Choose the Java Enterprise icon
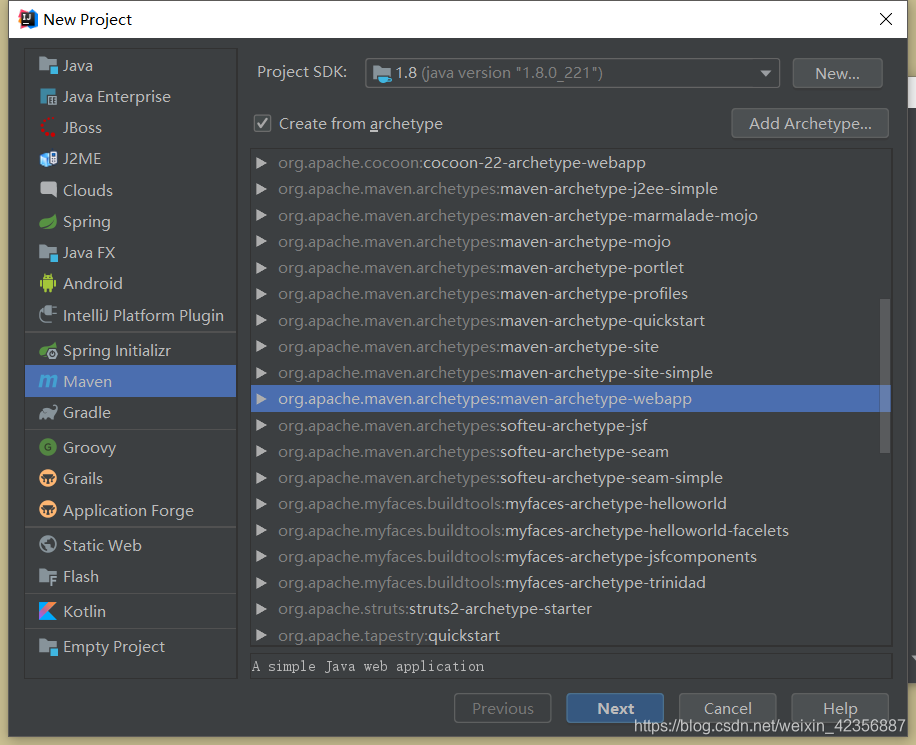Viewport: 916px width, 745px height. coord(48,96)
